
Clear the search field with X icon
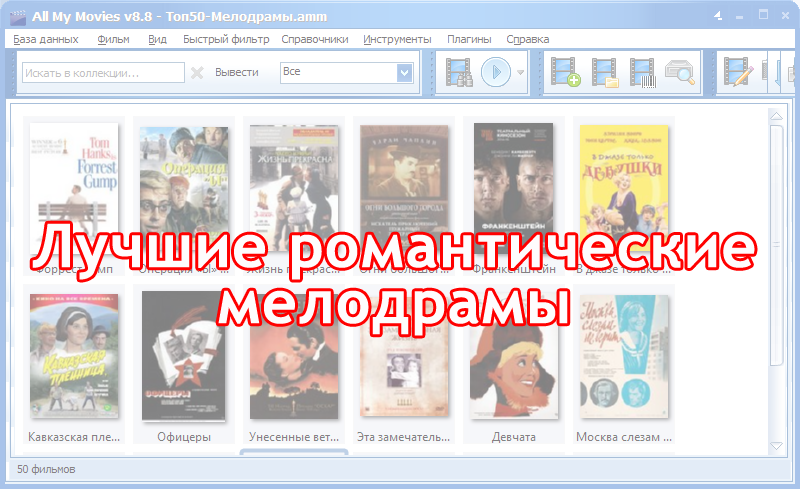coord(197,72)
